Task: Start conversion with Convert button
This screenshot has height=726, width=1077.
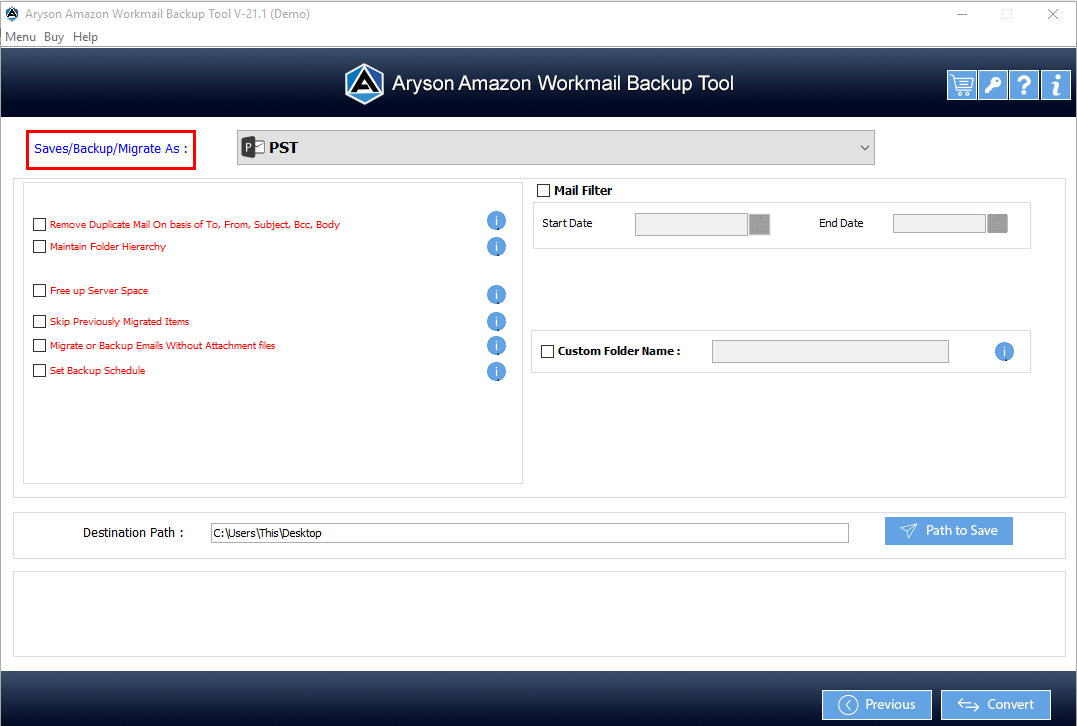Action: click(995, 705)
